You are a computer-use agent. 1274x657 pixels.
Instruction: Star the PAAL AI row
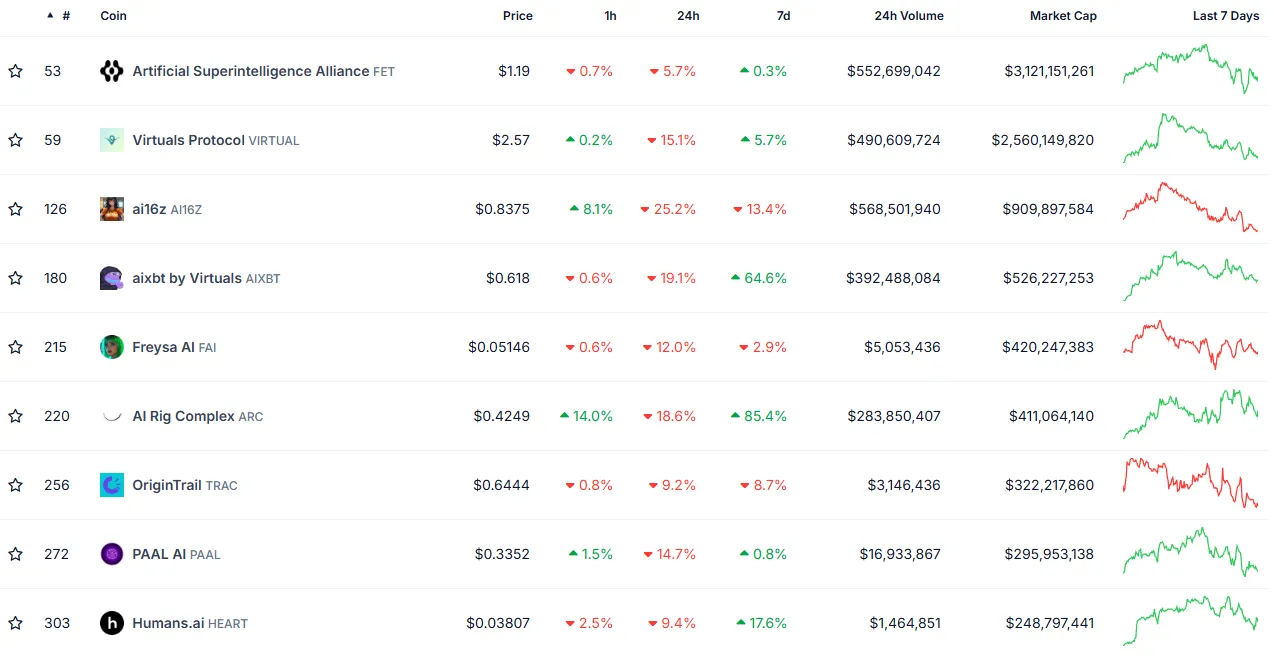tap(15, 554)
